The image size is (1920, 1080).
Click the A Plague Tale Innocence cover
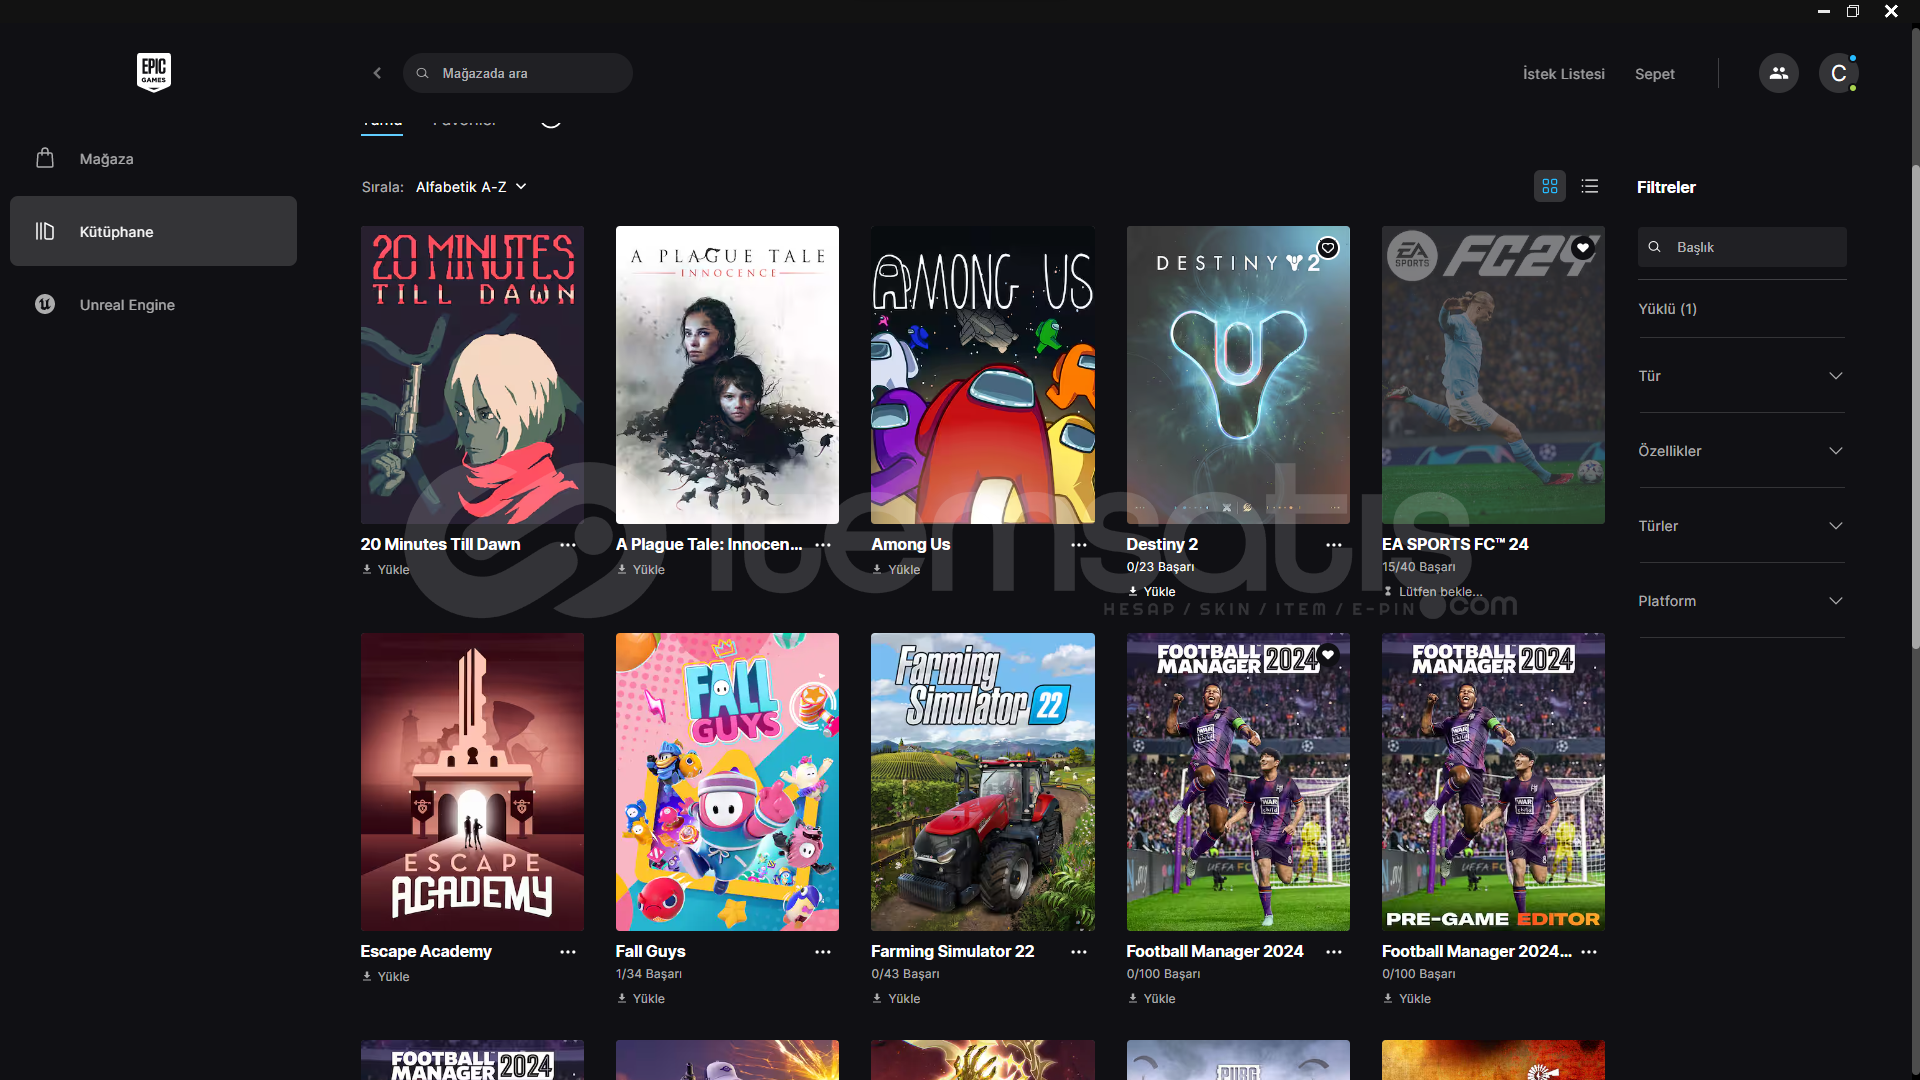click(727, 375)
